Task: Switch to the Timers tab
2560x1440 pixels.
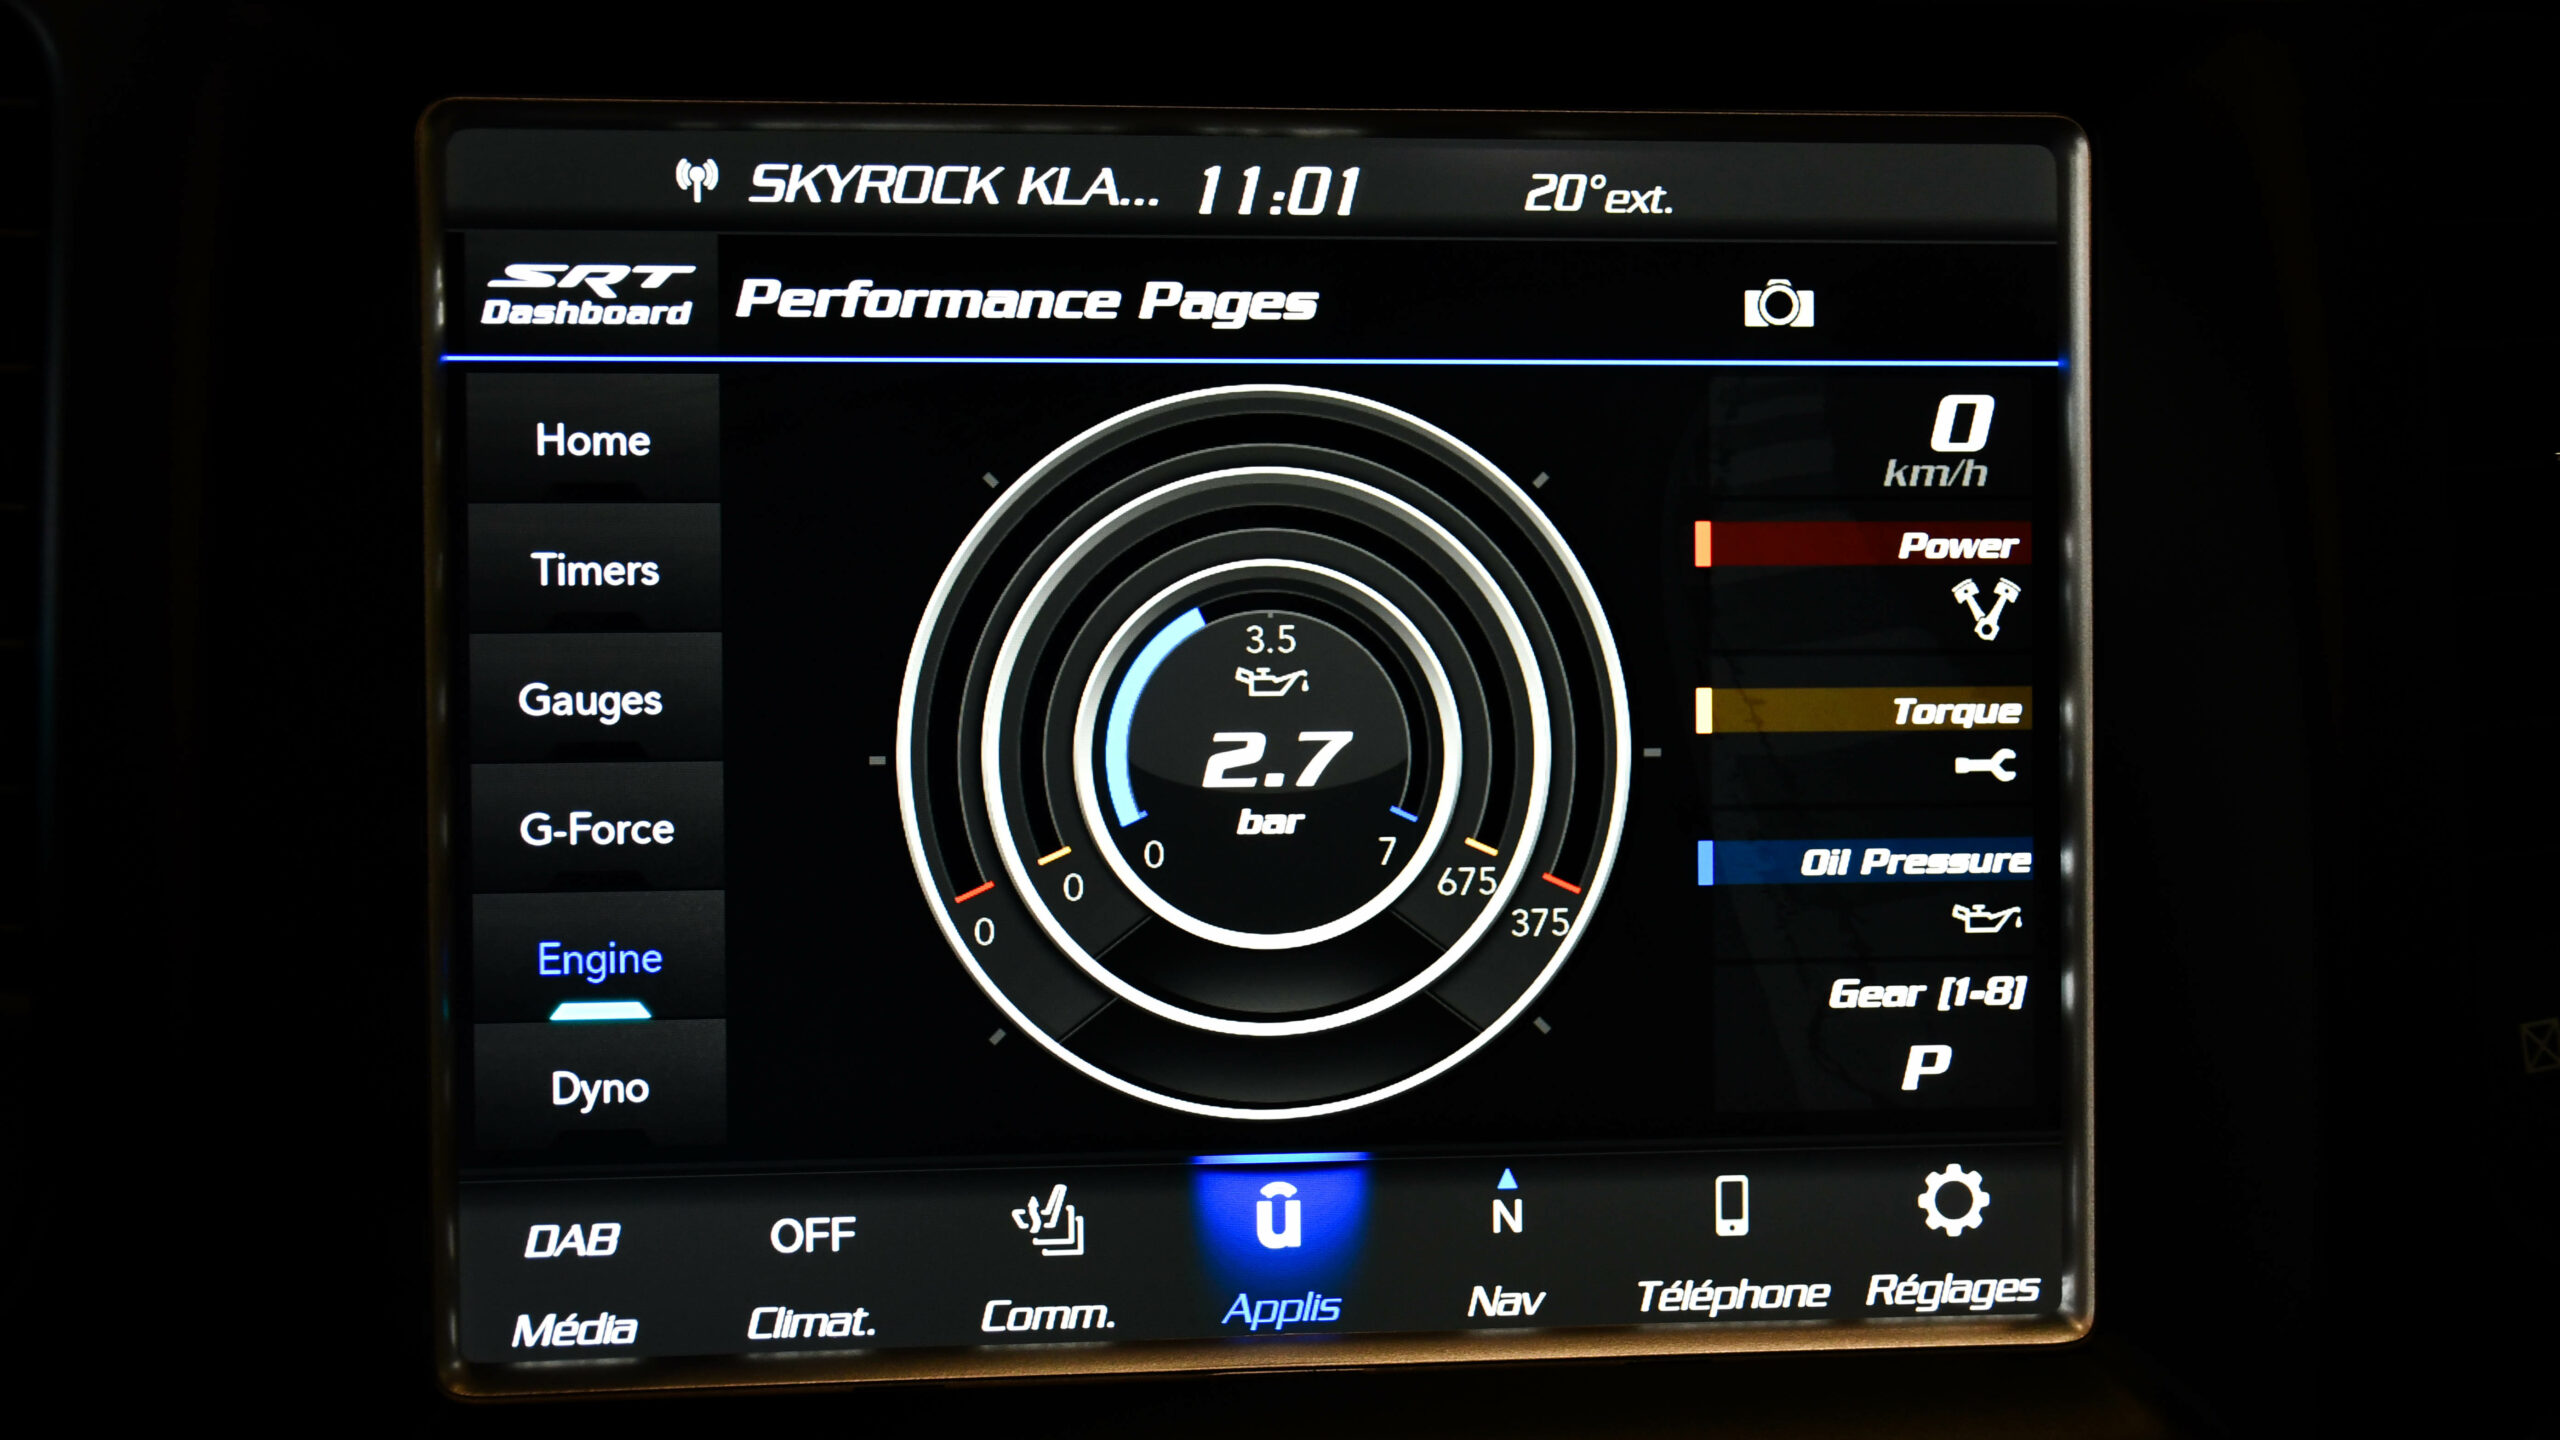Action: (x=595, y=570)
